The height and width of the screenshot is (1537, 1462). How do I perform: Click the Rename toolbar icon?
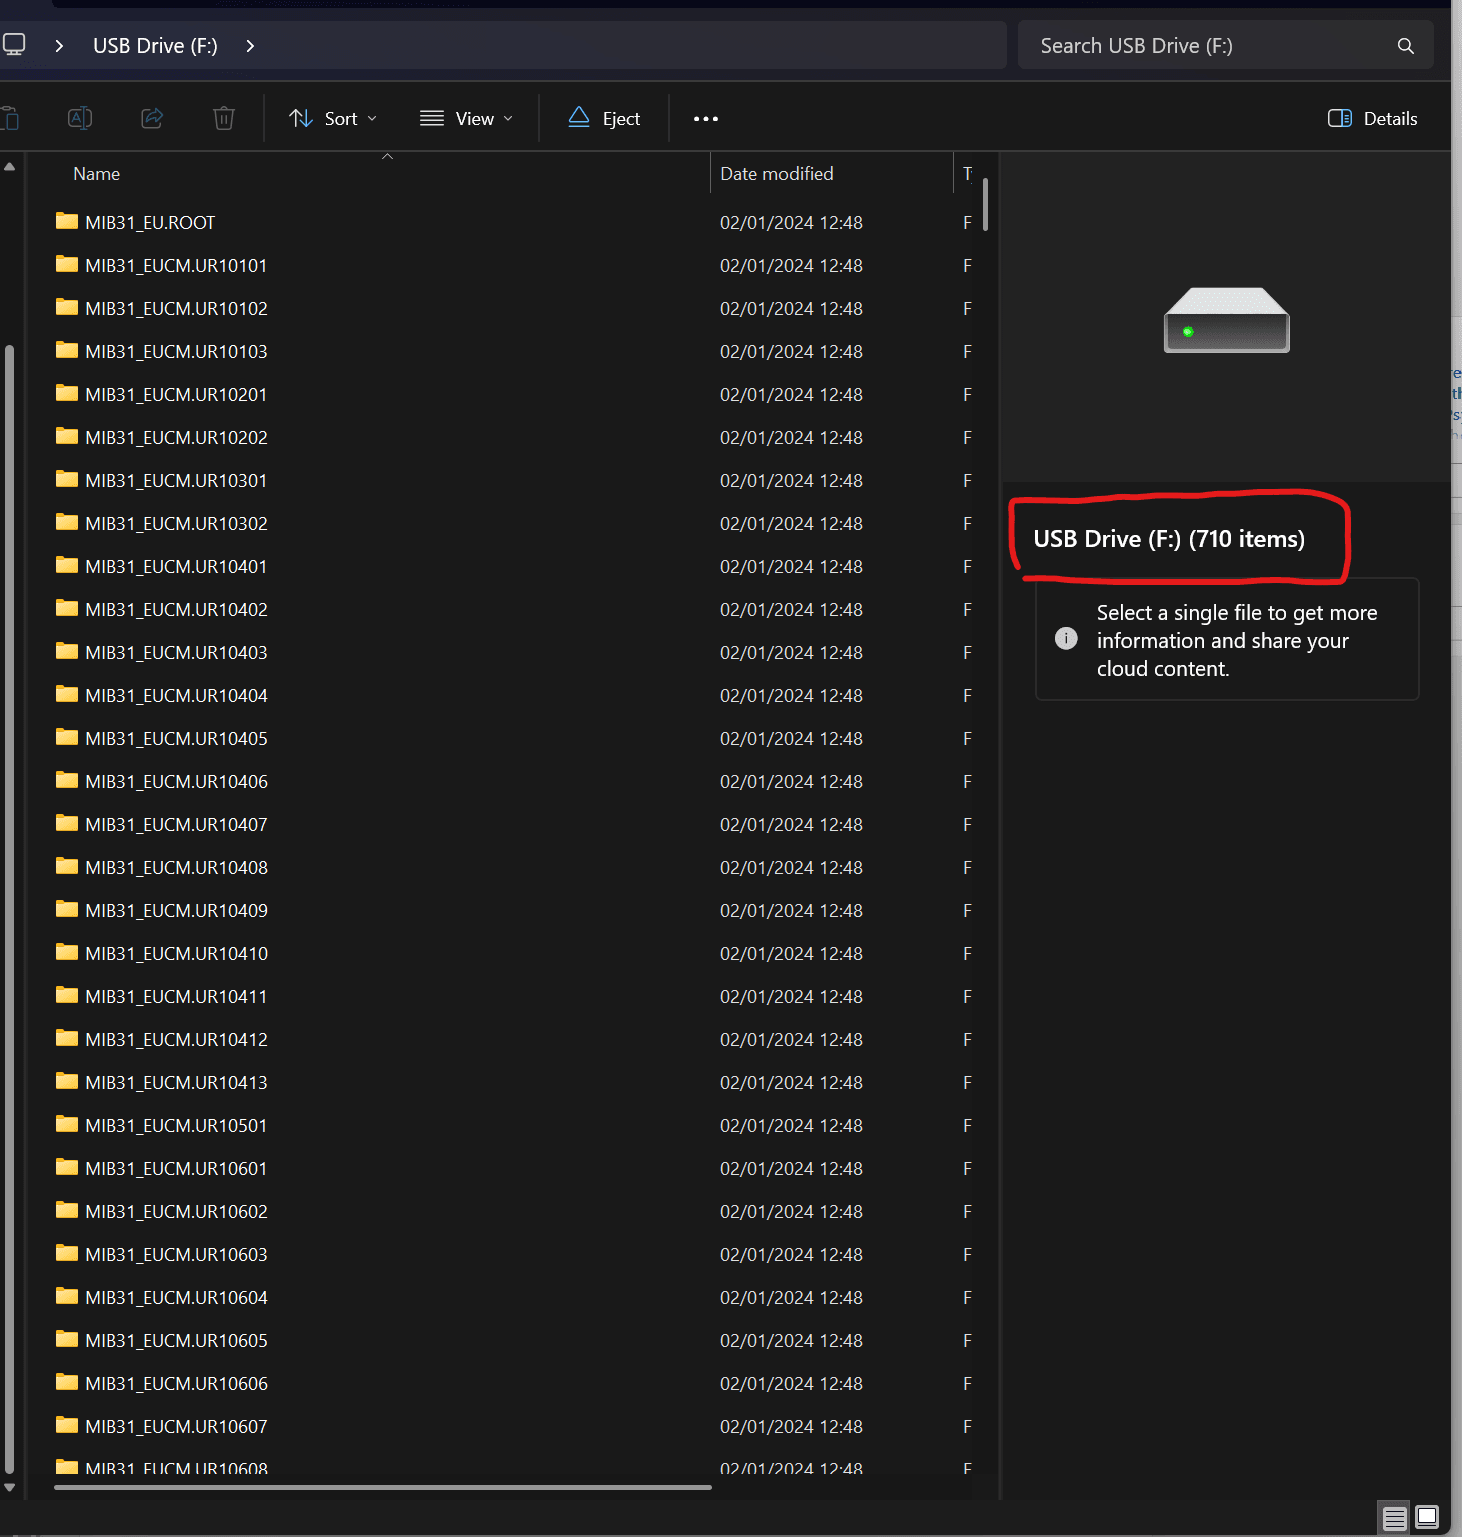click(x=80, y=118)
